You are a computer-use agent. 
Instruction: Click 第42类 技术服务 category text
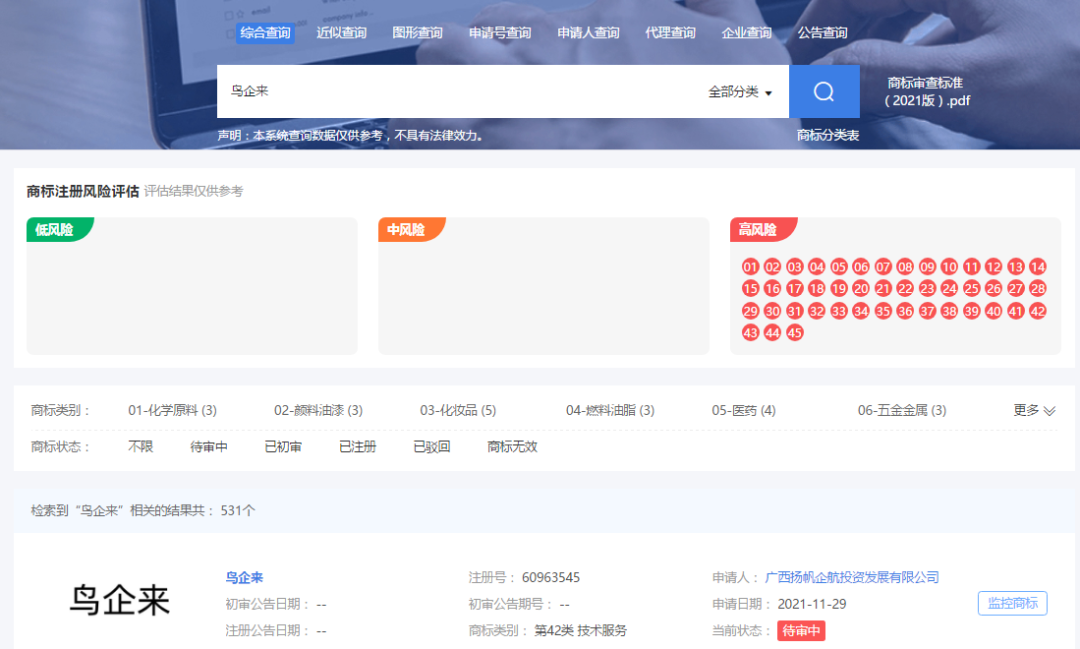[581, 630]
